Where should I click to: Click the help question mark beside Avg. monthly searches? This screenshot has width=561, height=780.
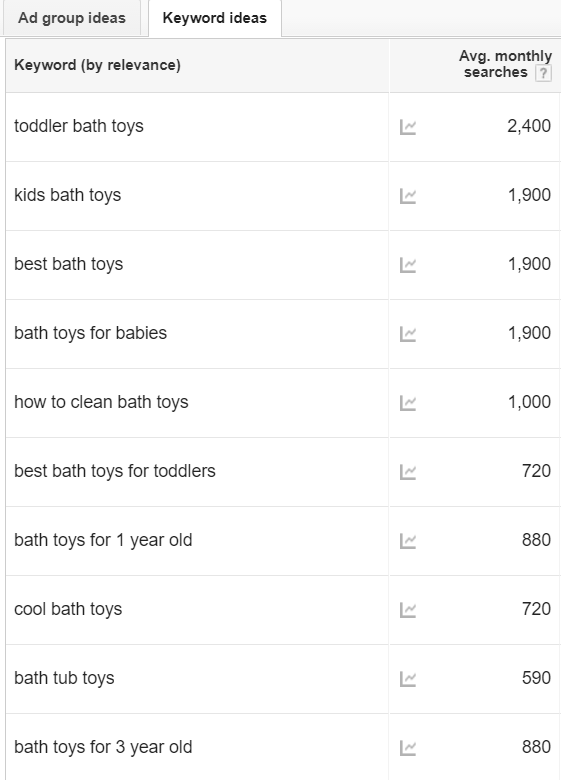[543, 74]
